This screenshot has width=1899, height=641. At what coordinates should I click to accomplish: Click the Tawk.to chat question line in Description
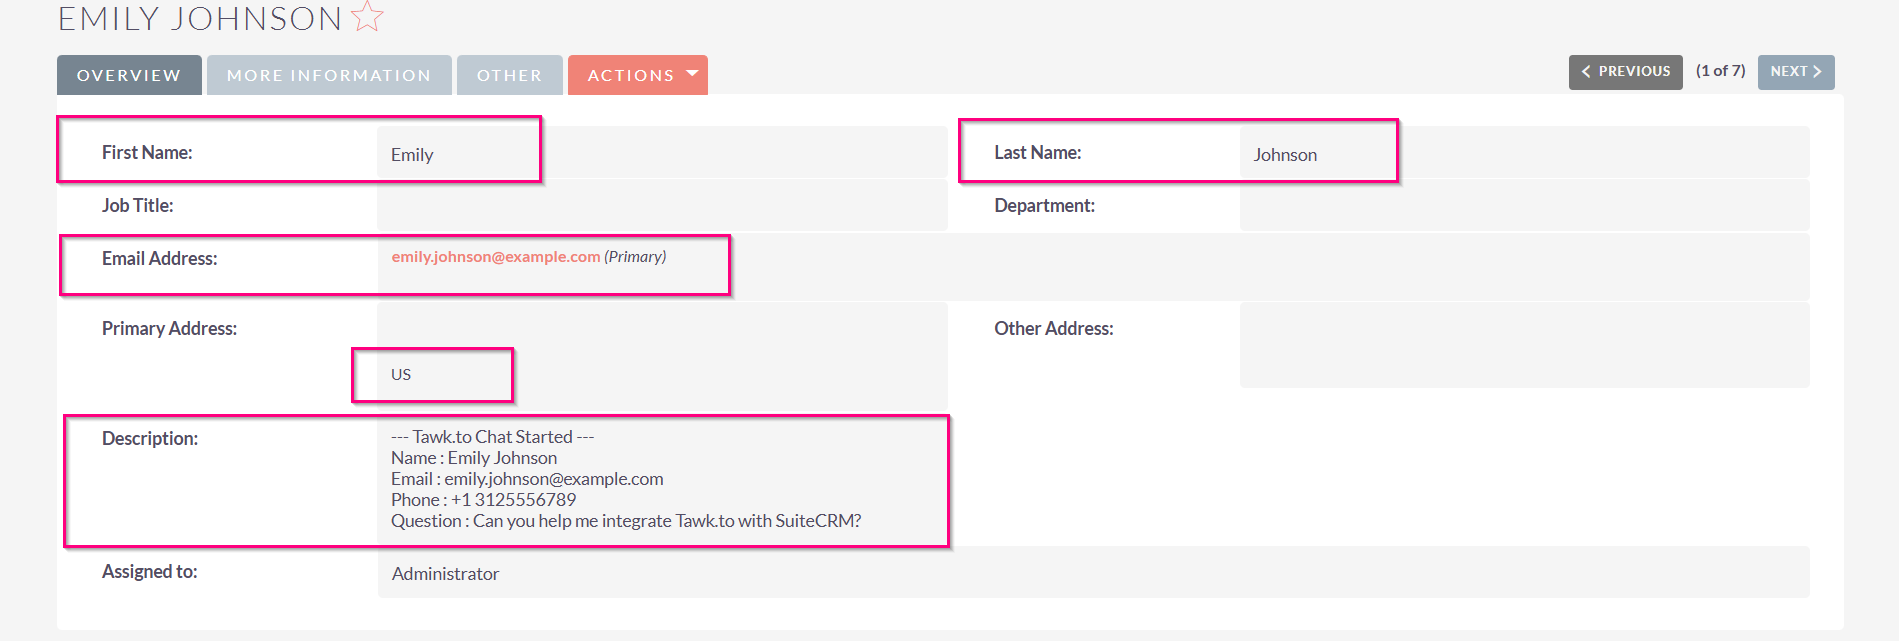(x=625, y=521)
